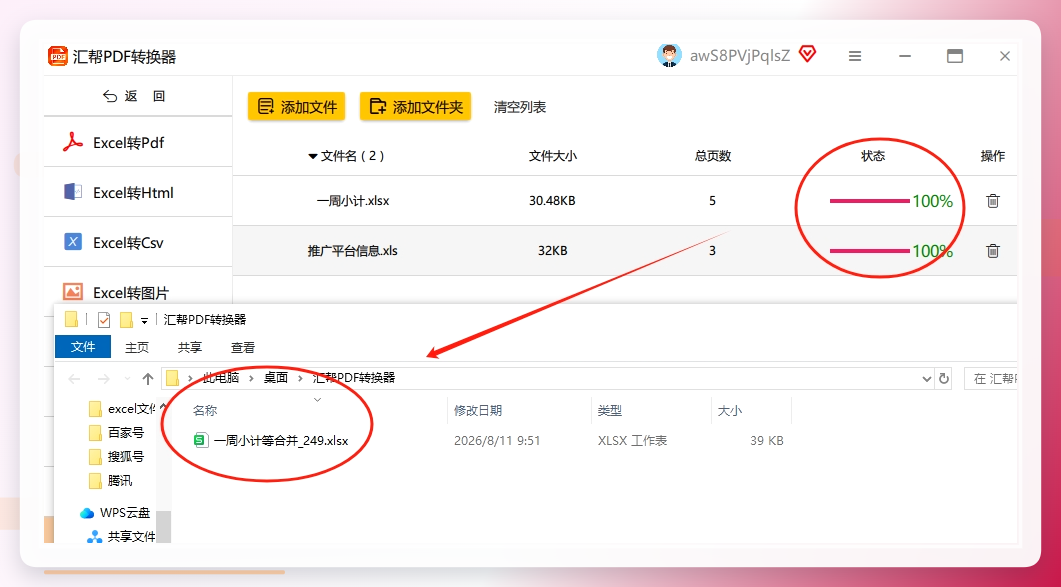Image resolution: width=1061 pixels, height=587 pixels.
Task: Click the 添加文件夹 button
Action: [x=415, y=106]
